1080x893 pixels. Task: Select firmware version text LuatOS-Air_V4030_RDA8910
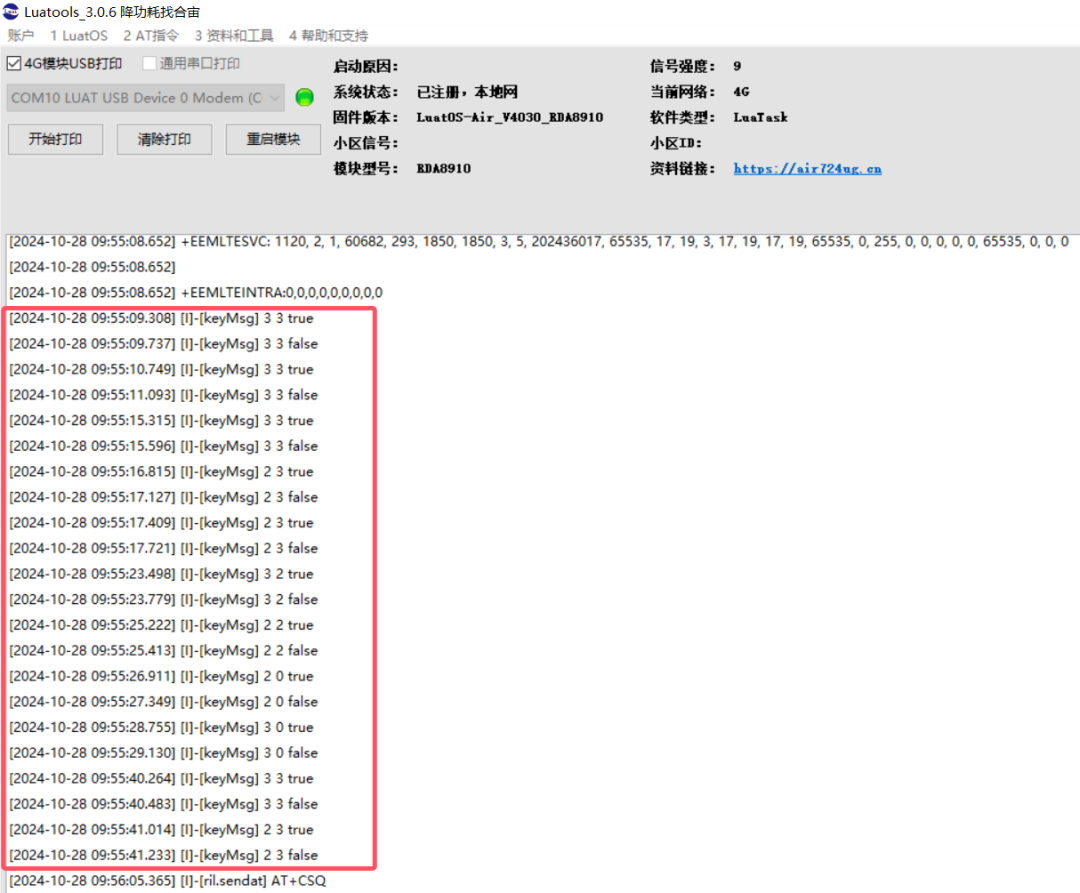click(510, 117)
